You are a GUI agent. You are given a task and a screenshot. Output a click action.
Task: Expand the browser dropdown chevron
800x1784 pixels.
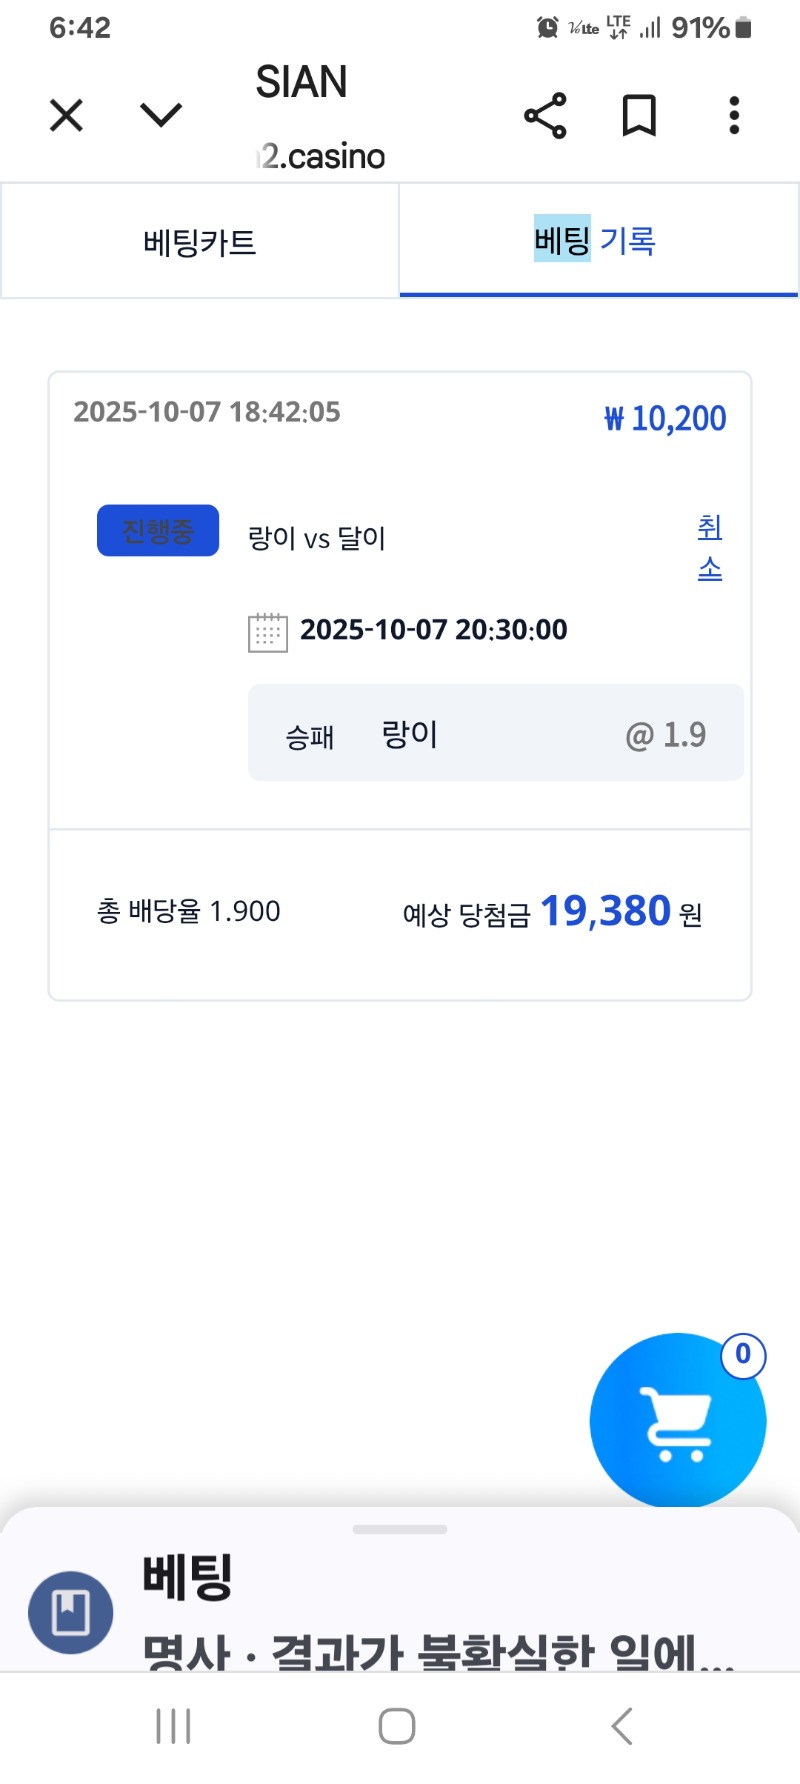161,116
